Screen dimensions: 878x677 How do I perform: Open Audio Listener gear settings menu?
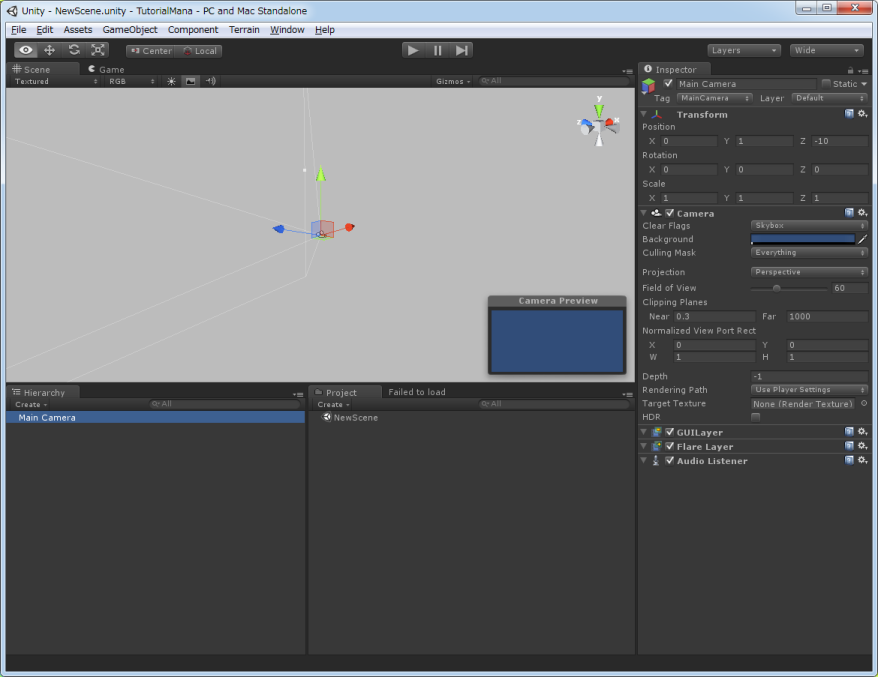click(863, 460)
